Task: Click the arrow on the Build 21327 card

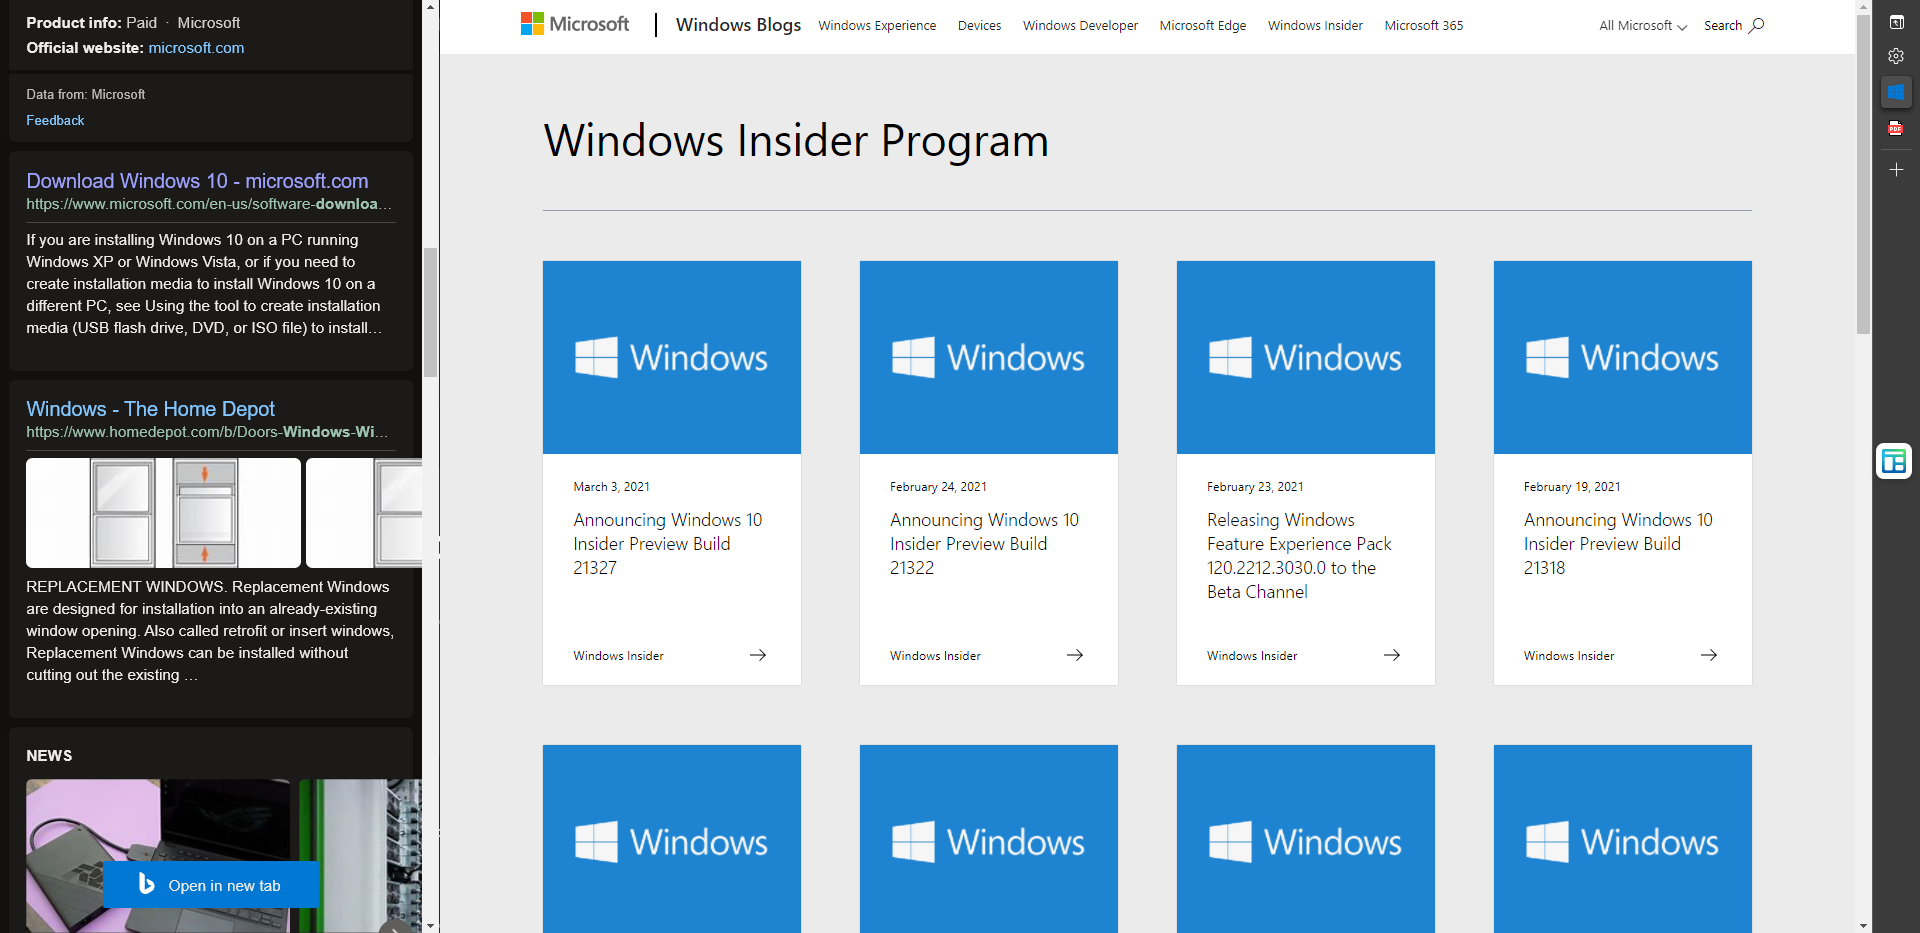Action: (x=757, y=655)
